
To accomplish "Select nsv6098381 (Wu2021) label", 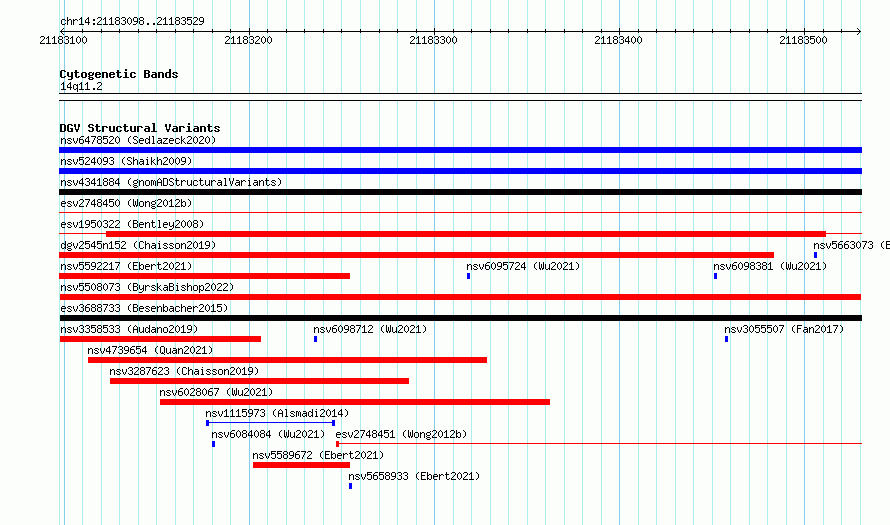I will (770, 266).
